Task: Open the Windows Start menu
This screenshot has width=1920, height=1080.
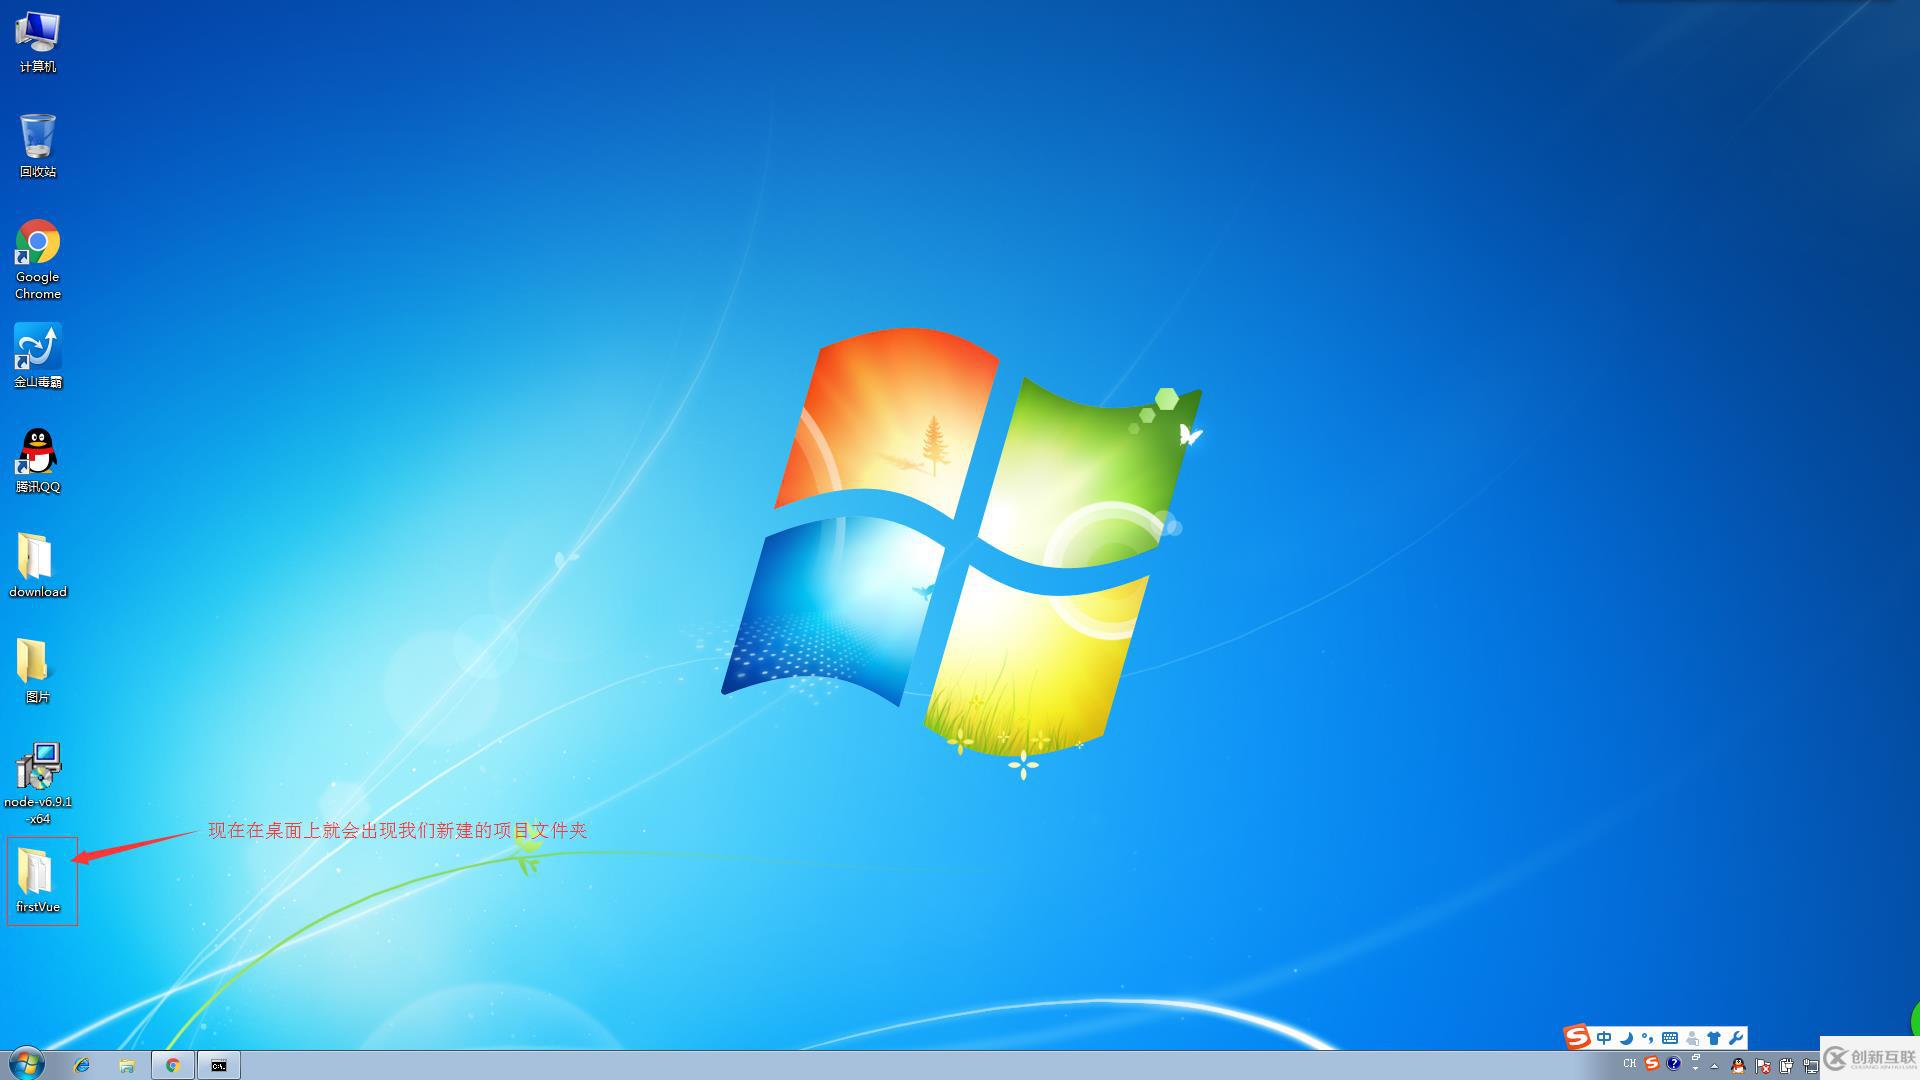Action: pos(27,1064)
